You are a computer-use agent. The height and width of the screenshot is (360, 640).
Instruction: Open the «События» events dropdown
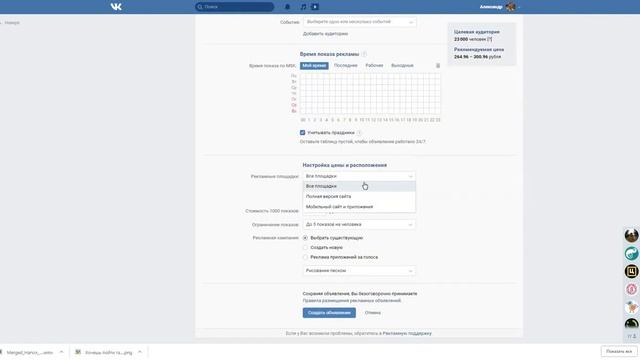pos(360,22)
